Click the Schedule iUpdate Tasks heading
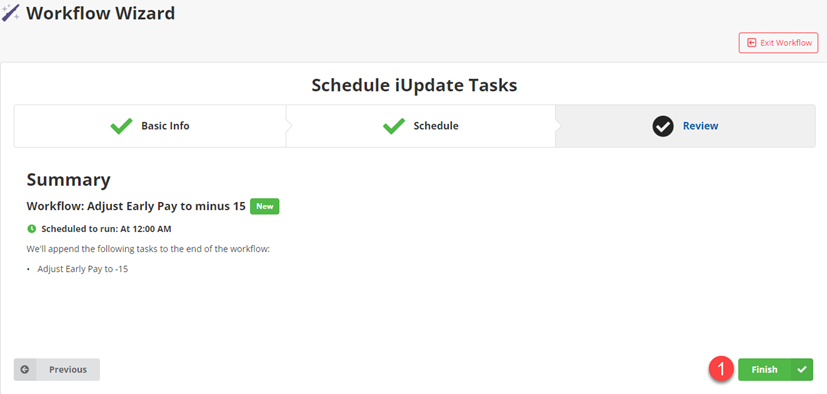The image size is (827, 394). [414, 85]
